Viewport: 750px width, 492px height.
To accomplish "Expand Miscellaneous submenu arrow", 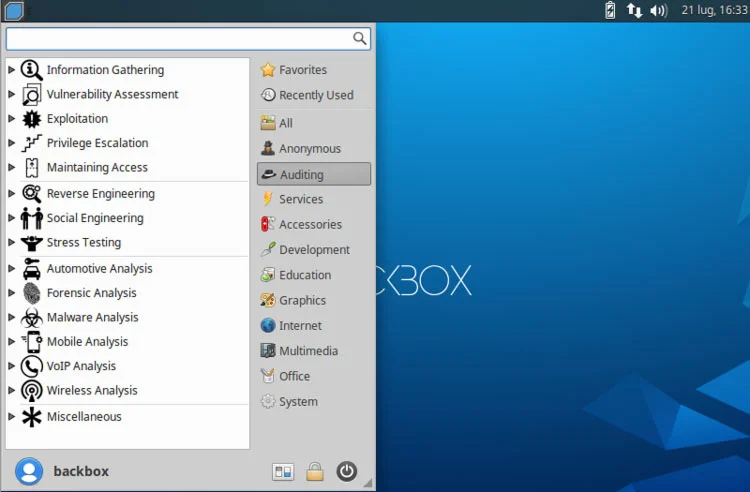I will click(x=11, y=417).
